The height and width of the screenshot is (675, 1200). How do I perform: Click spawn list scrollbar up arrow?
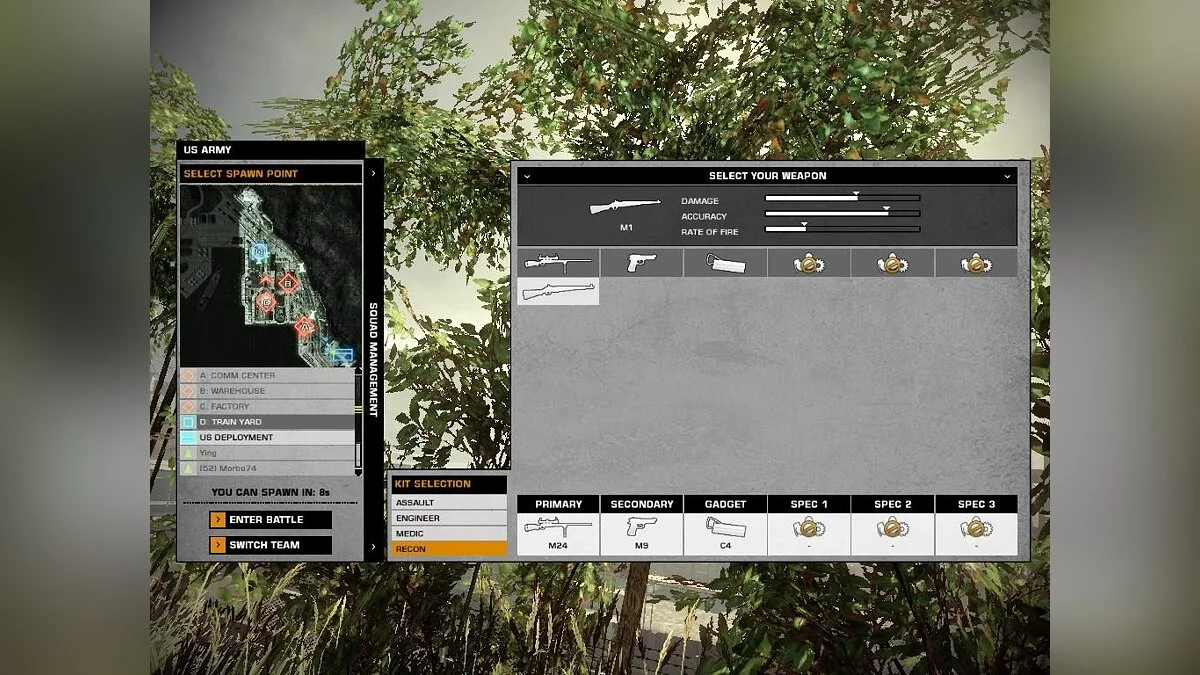359,372
